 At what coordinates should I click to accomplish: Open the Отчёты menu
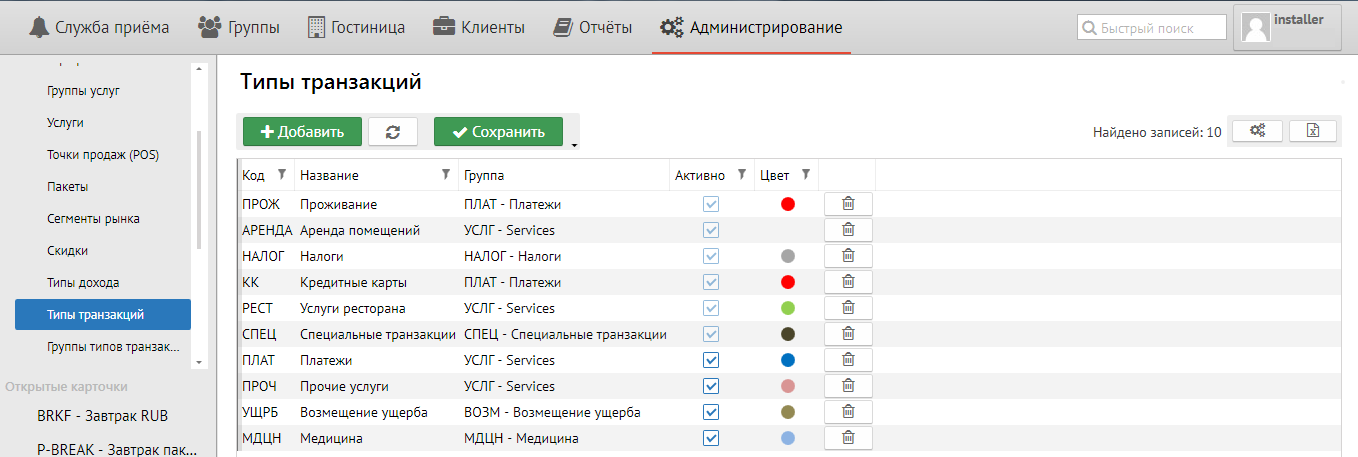(594, 27)
